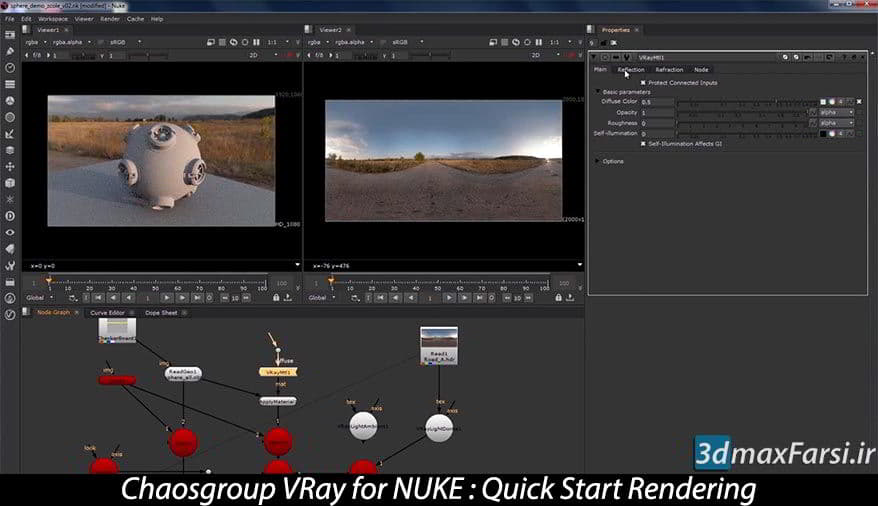Click Opacity animation curve icon

coord(812,113)
